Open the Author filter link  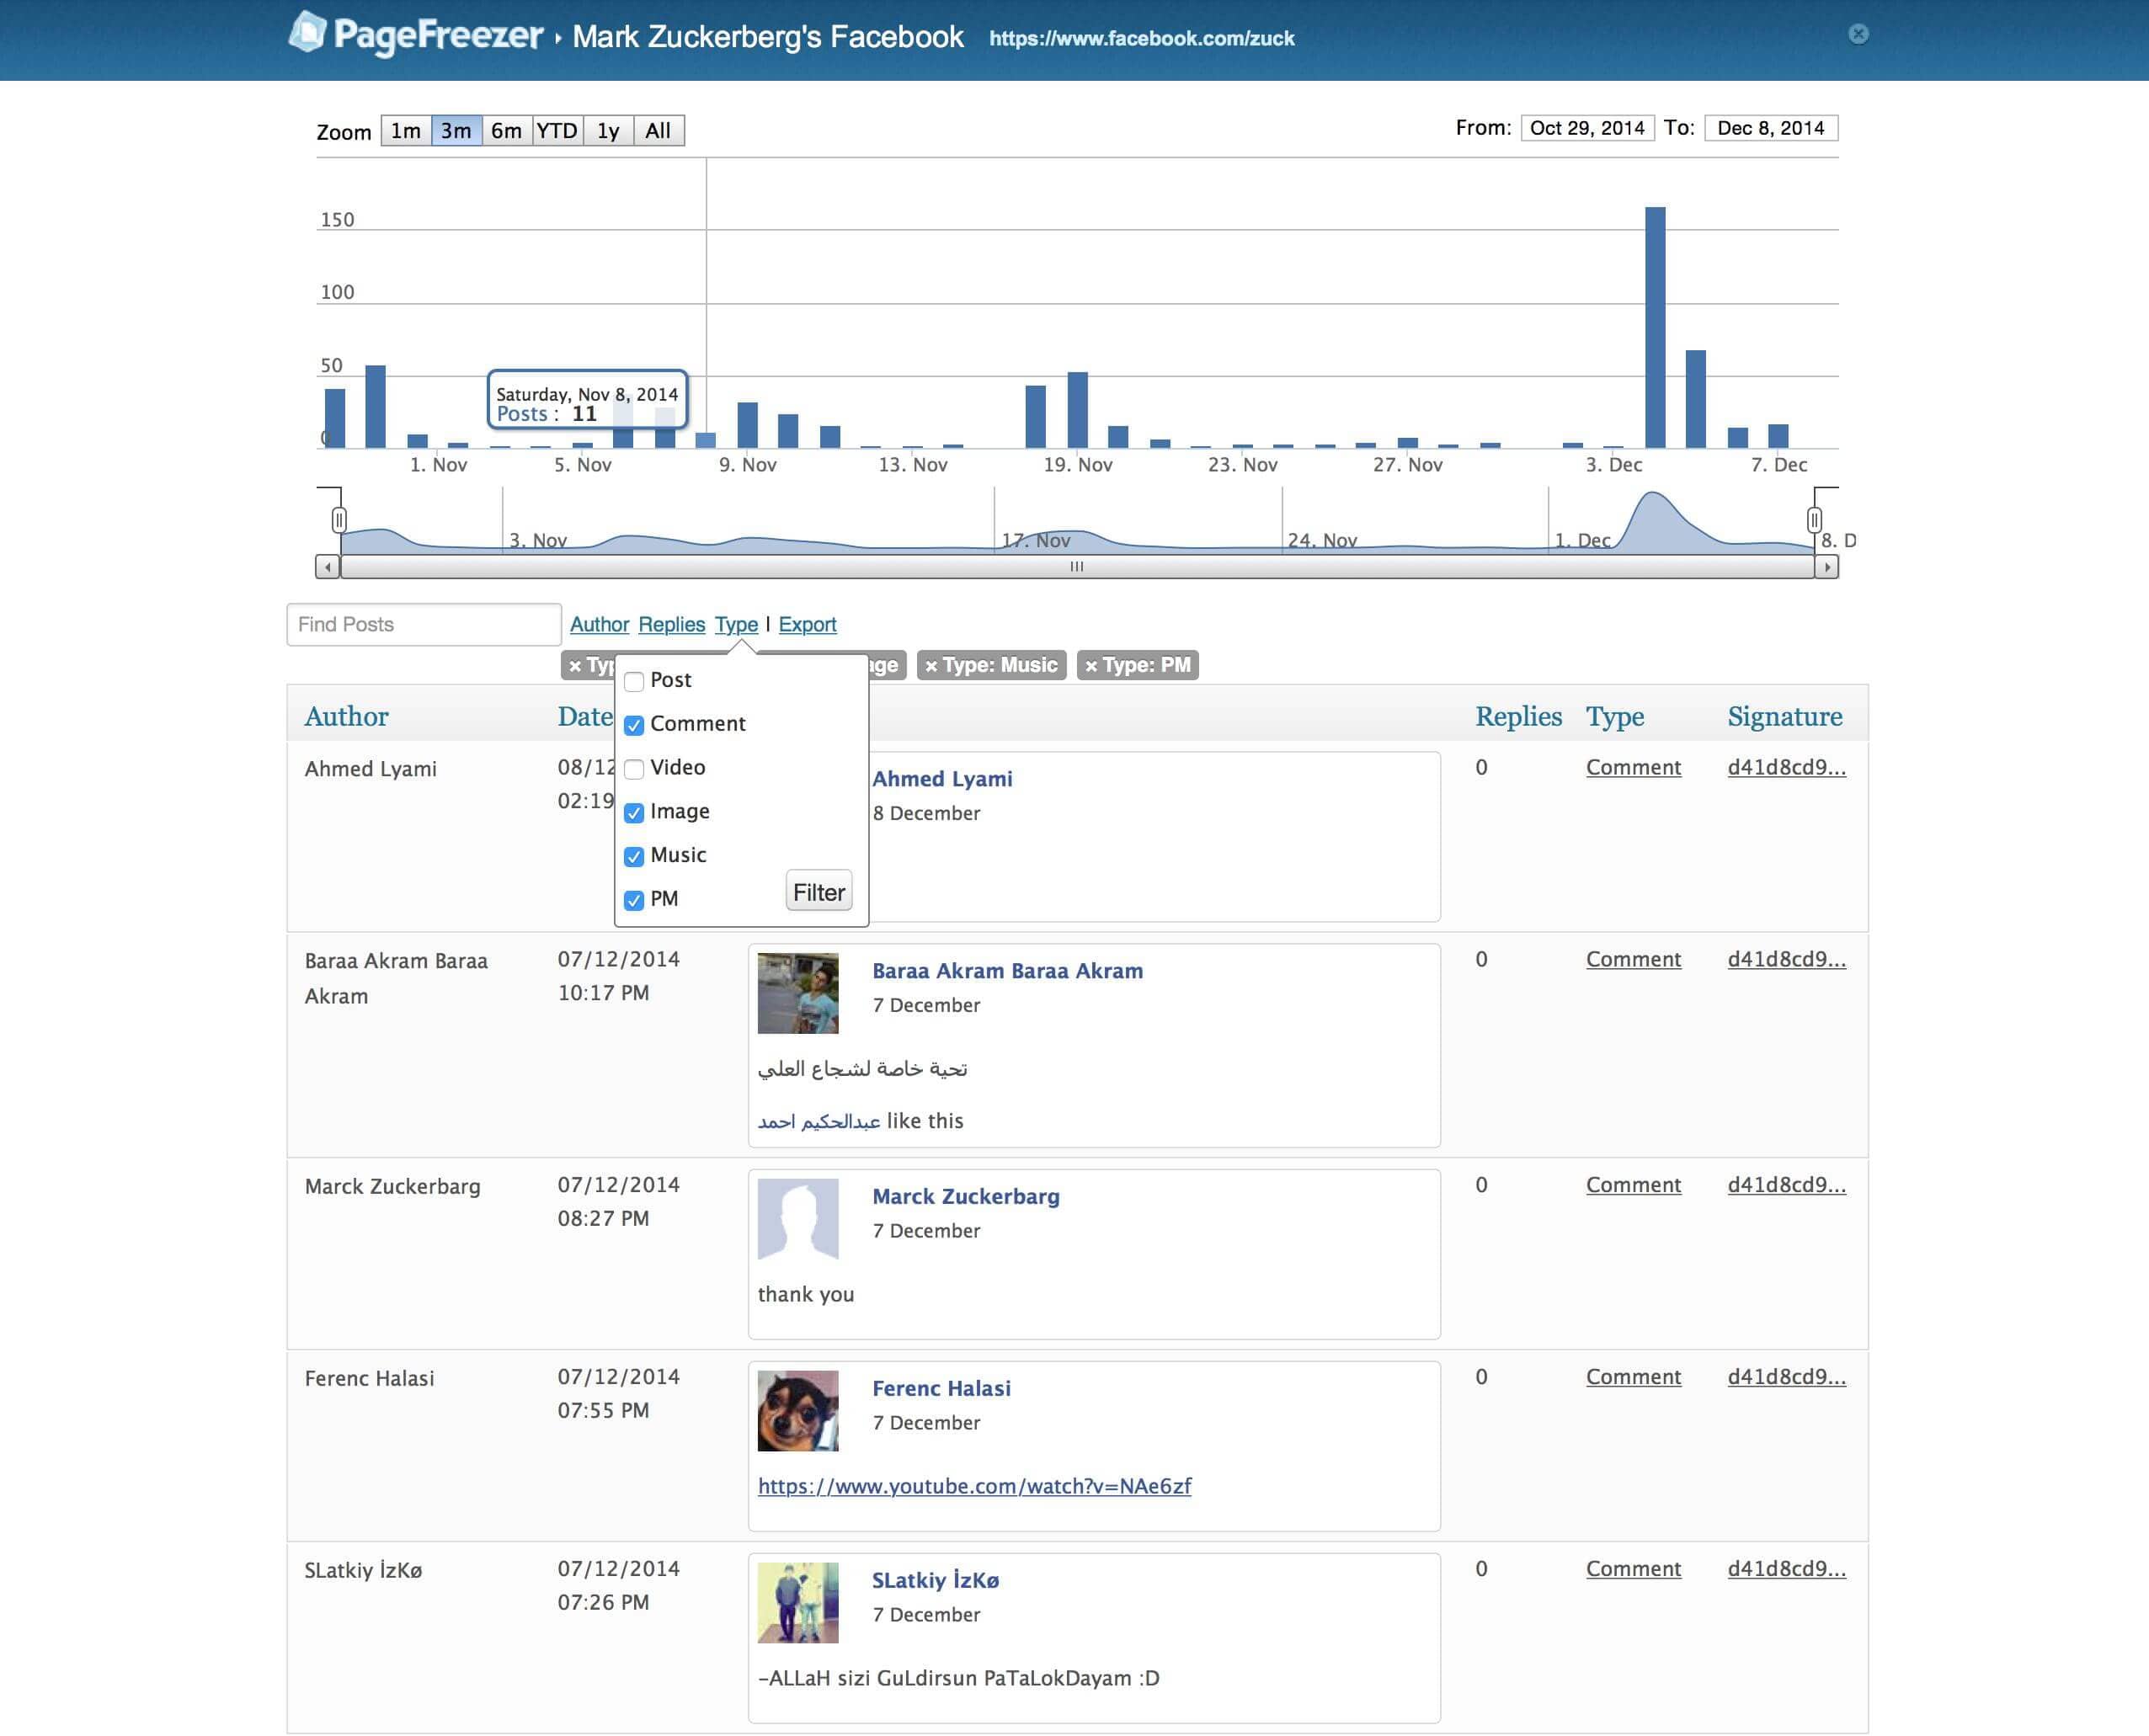coord(599,624)
